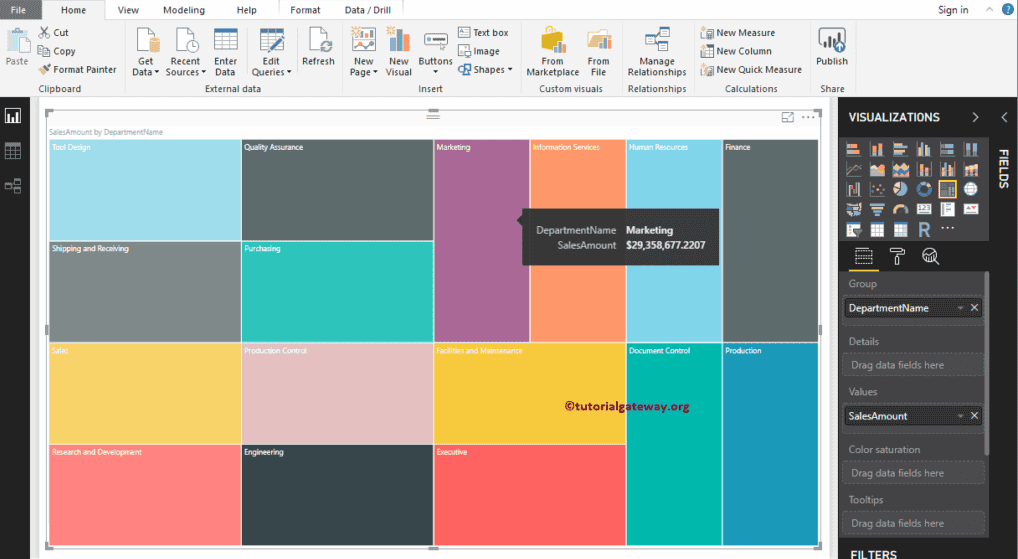Switch to Relationships view in sidebar
Viewport: 1018px width, 559px height.
[x=13, y=186]
